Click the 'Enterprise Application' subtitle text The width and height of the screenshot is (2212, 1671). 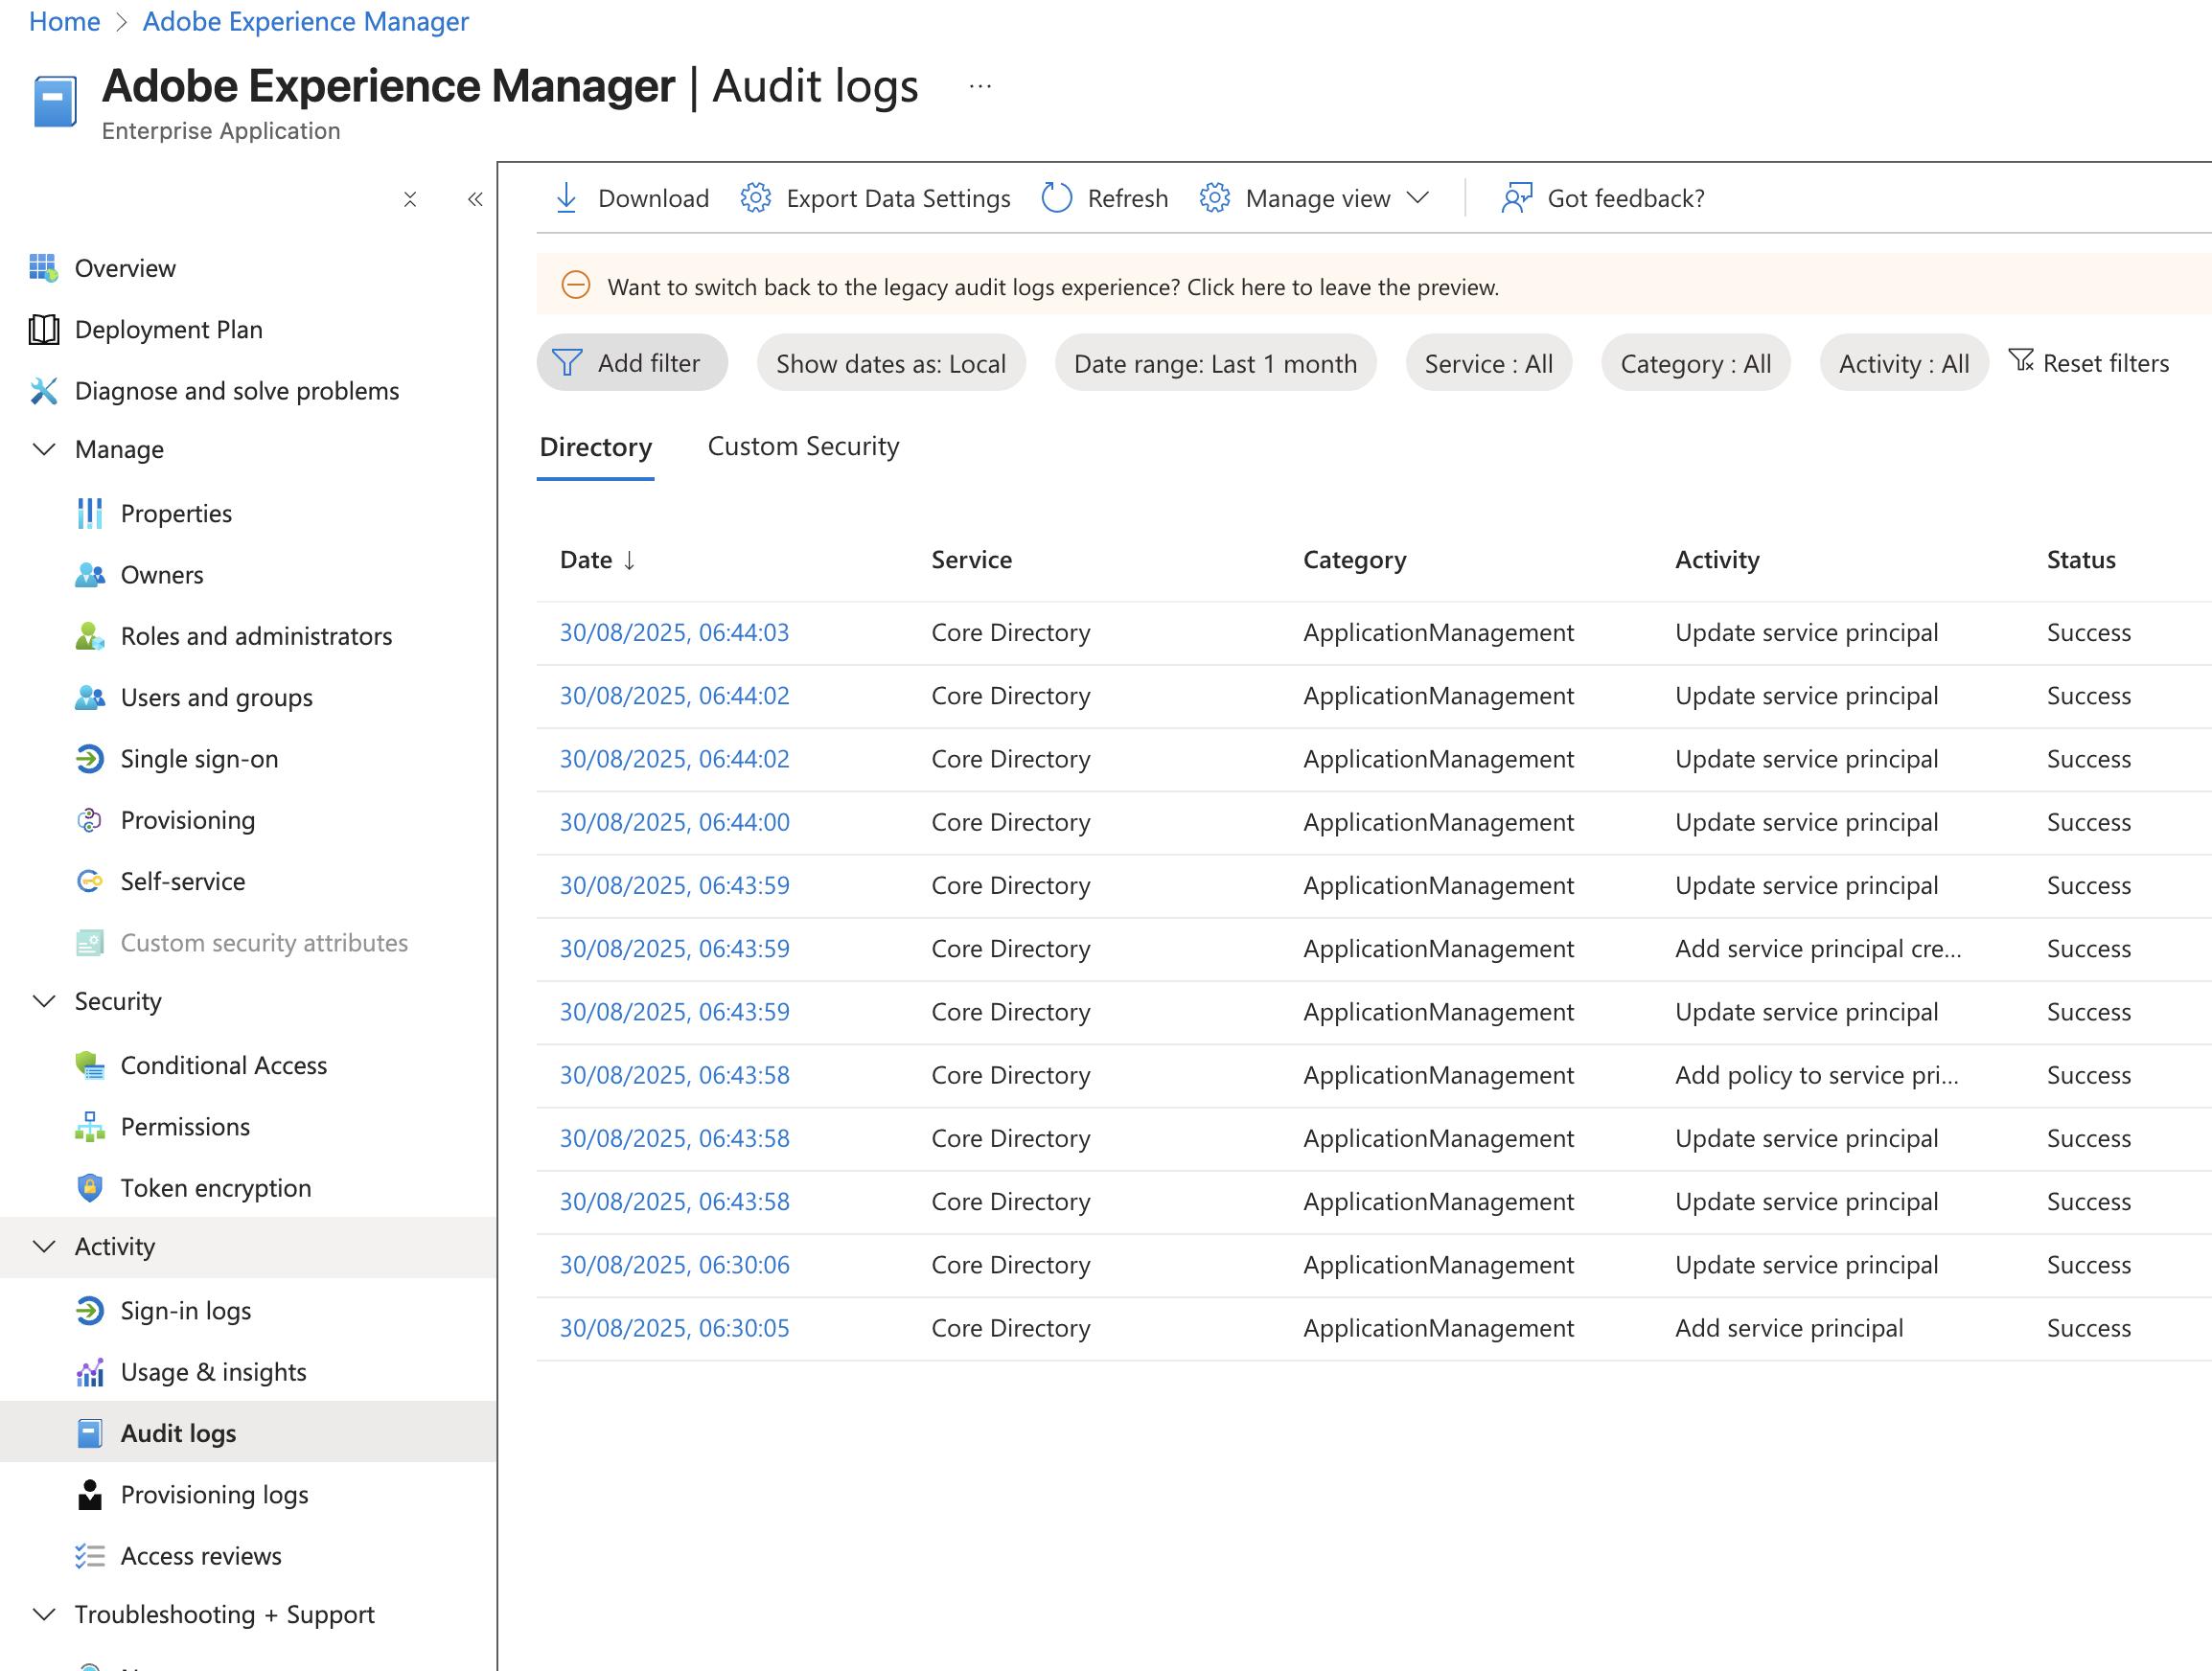tap(221, 131)
